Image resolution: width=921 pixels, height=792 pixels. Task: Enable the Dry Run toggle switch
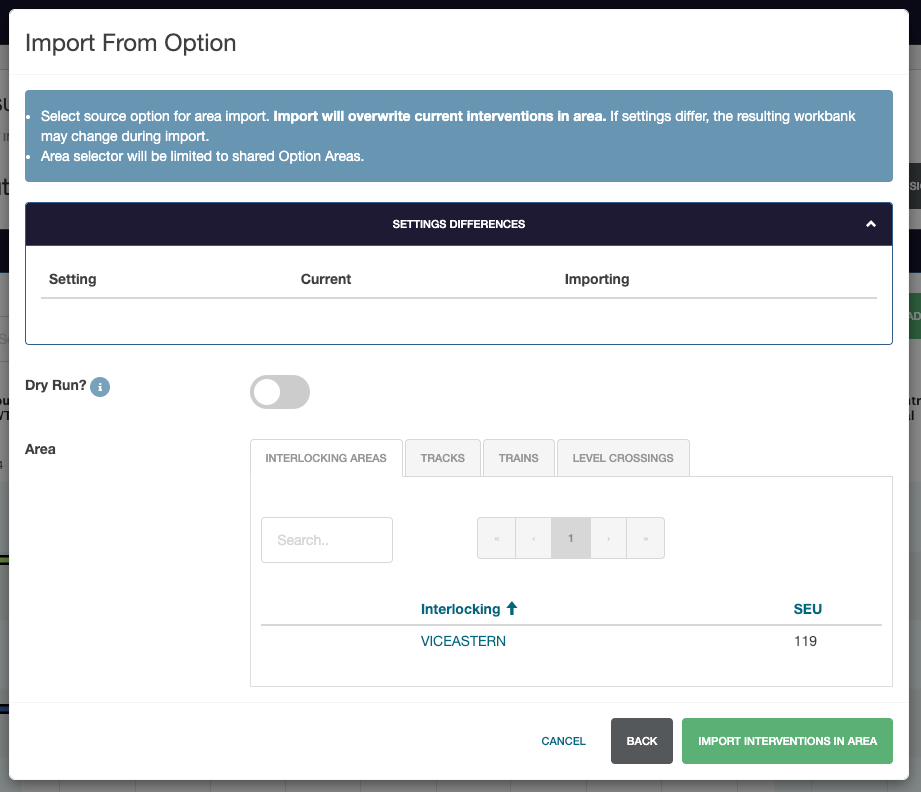280,392
